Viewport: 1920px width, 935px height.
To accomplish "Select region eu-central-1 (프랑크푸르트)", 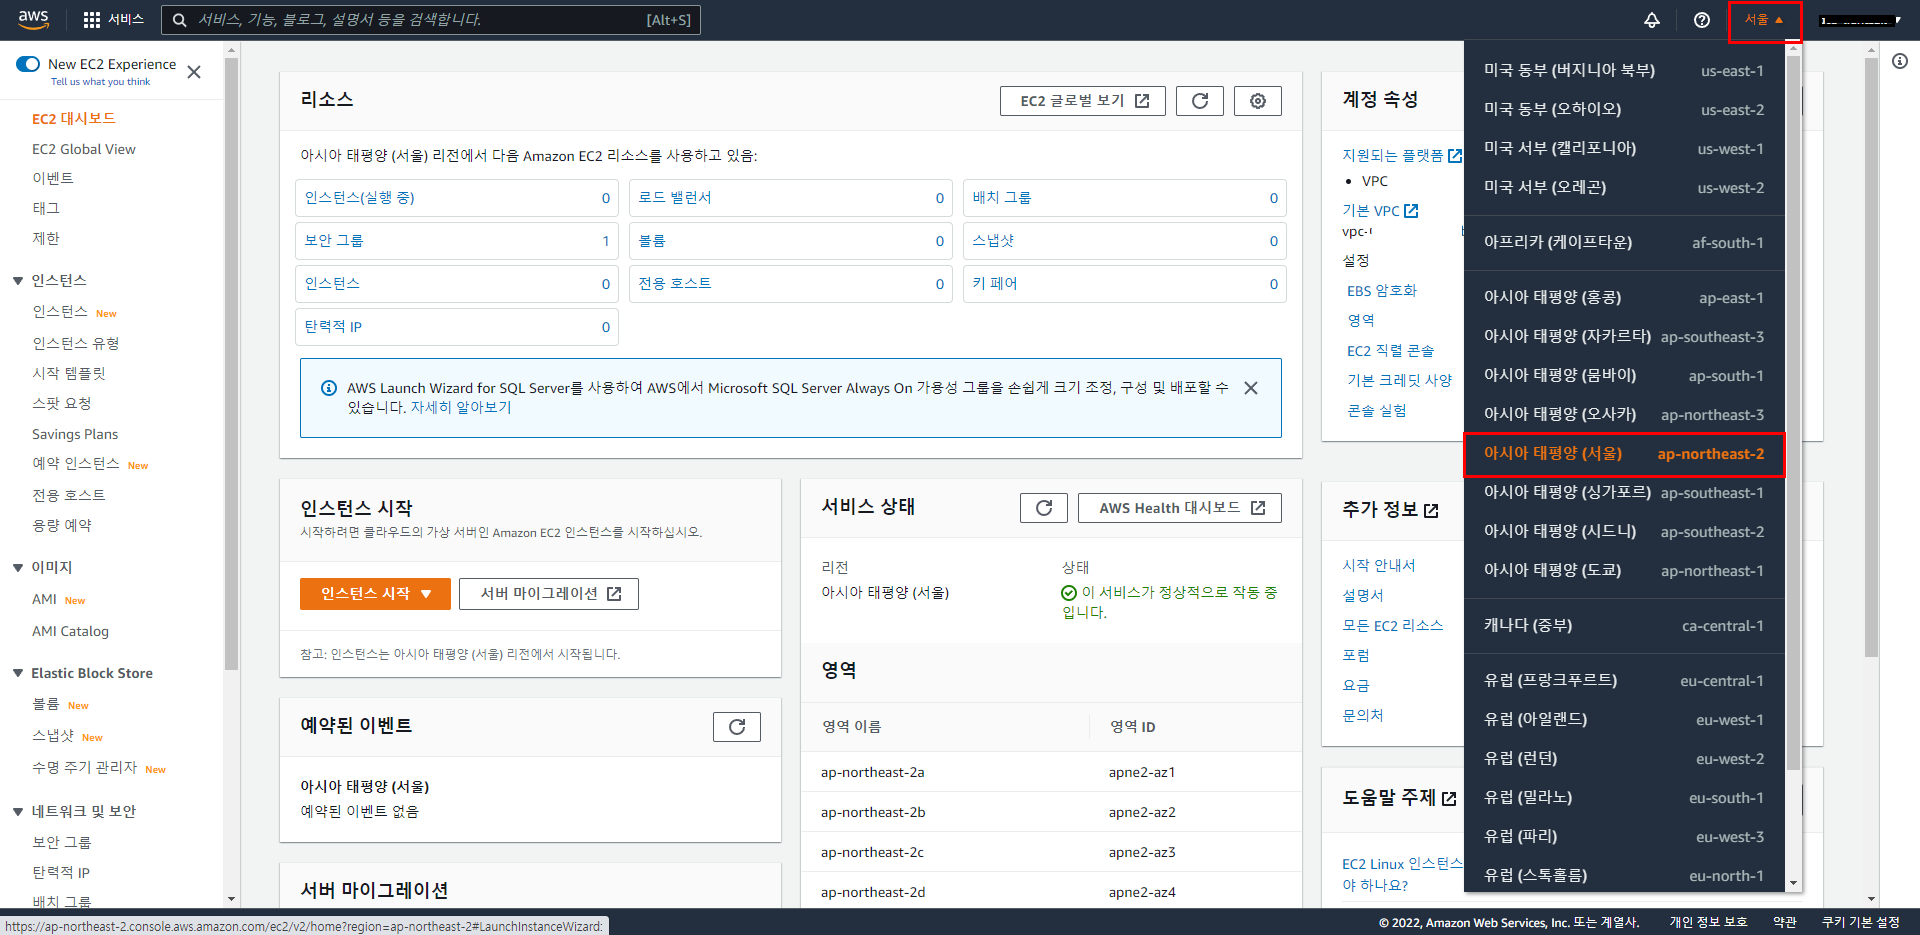I will pyautogui.click(x=1624, y=681).
